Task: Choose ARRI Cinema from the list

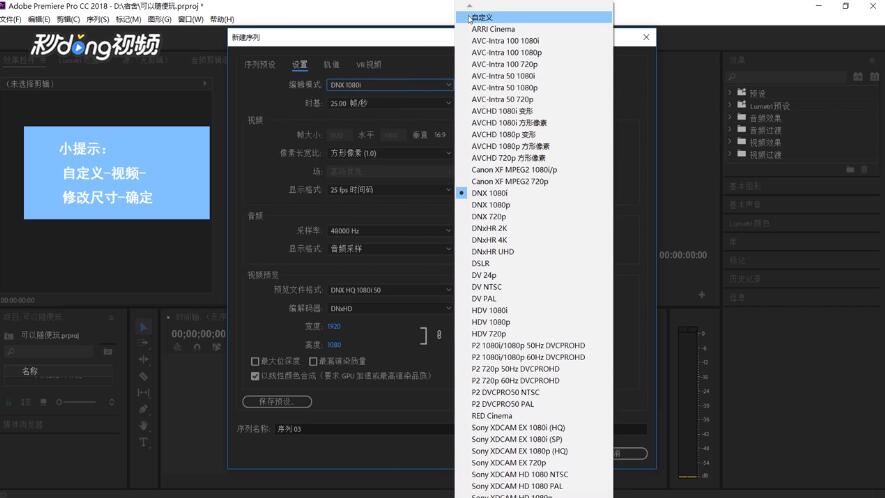Action: (x=534, y=29)
